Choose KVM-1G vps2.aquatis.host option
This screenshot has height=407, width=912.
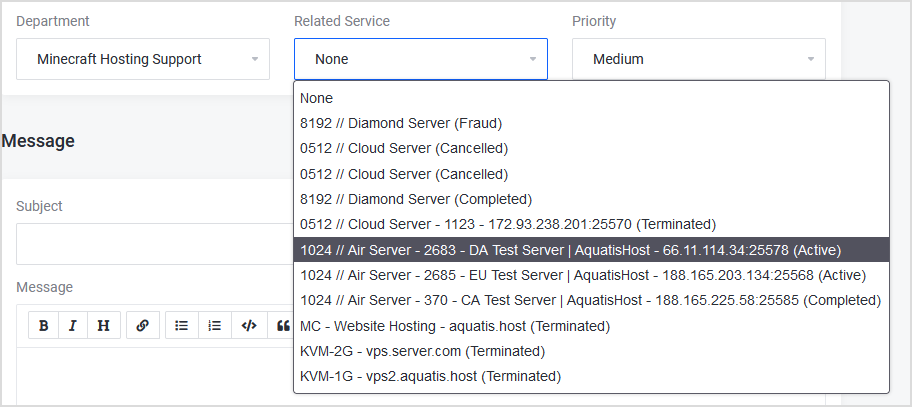point(592,376)
